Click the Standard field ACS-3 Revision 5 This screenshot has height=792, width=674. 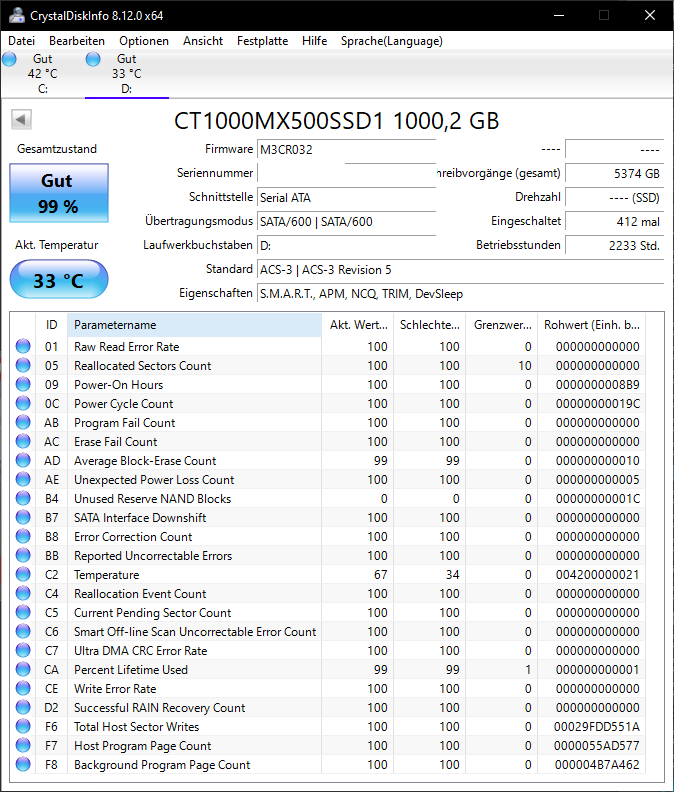coord(460,270)
